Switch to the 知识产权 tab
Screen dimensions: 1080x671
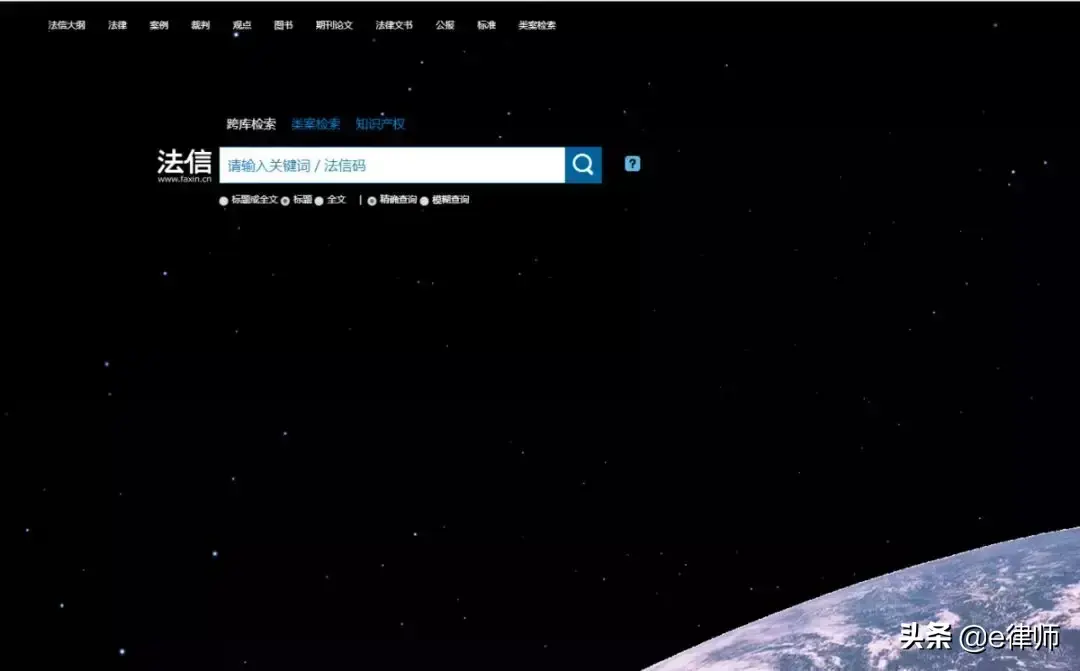tap(380, 124)
